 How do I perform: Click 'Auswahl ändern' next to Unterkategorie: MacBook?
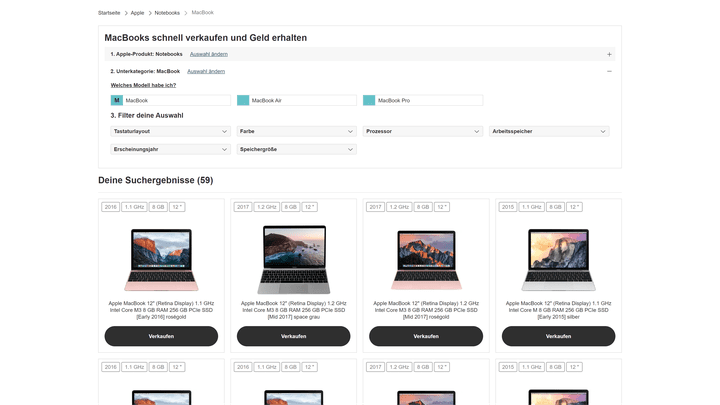pyautogui.click(x=206, y=71)
